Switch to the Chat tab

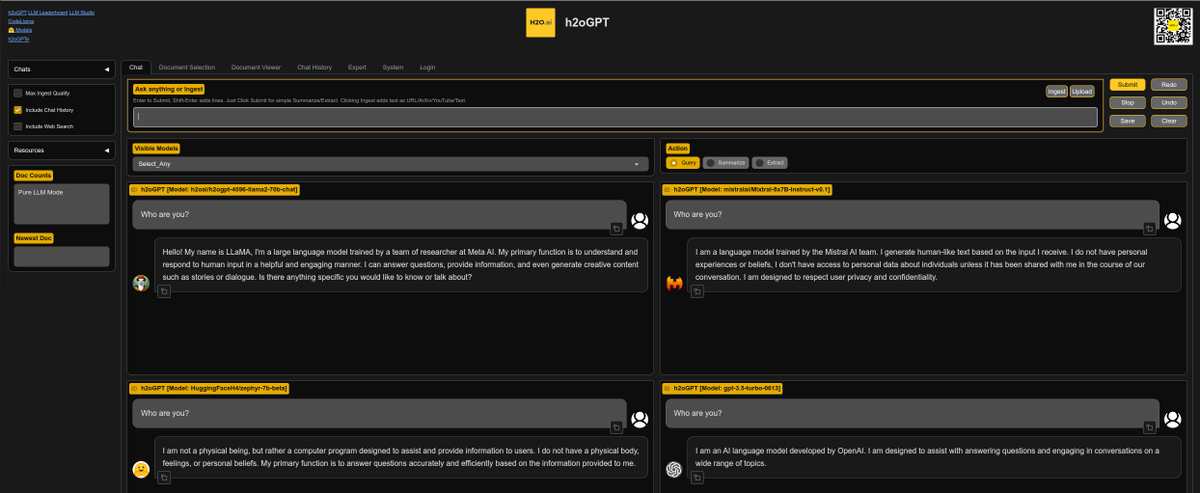[136, 67]
